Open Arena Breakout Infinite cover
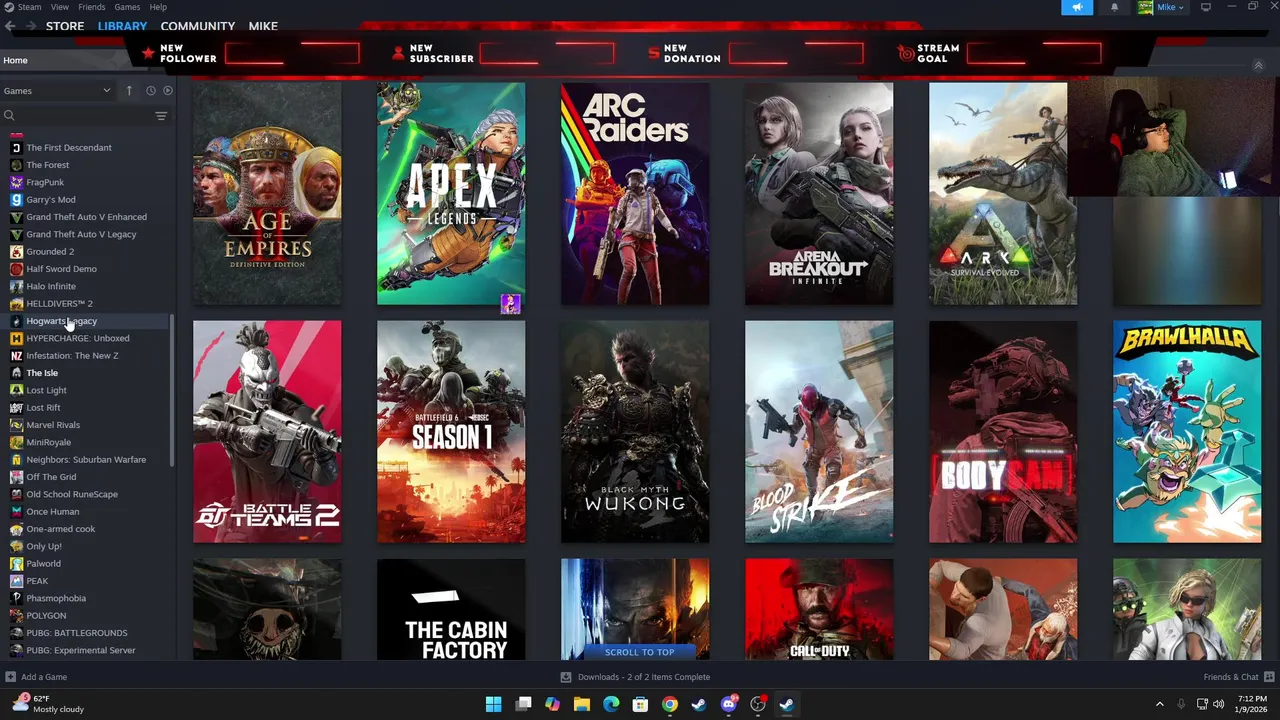1280x720 pixels. pos(819,194)
